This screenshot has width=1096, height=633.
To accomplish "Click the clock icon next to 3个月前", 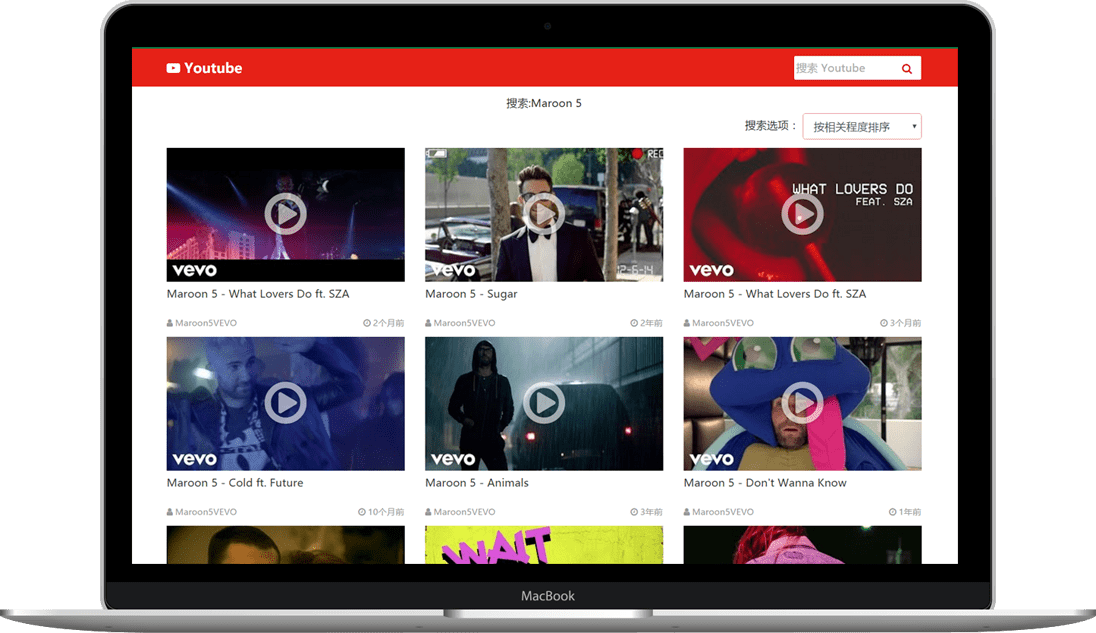I will click(x=884, y=323).
